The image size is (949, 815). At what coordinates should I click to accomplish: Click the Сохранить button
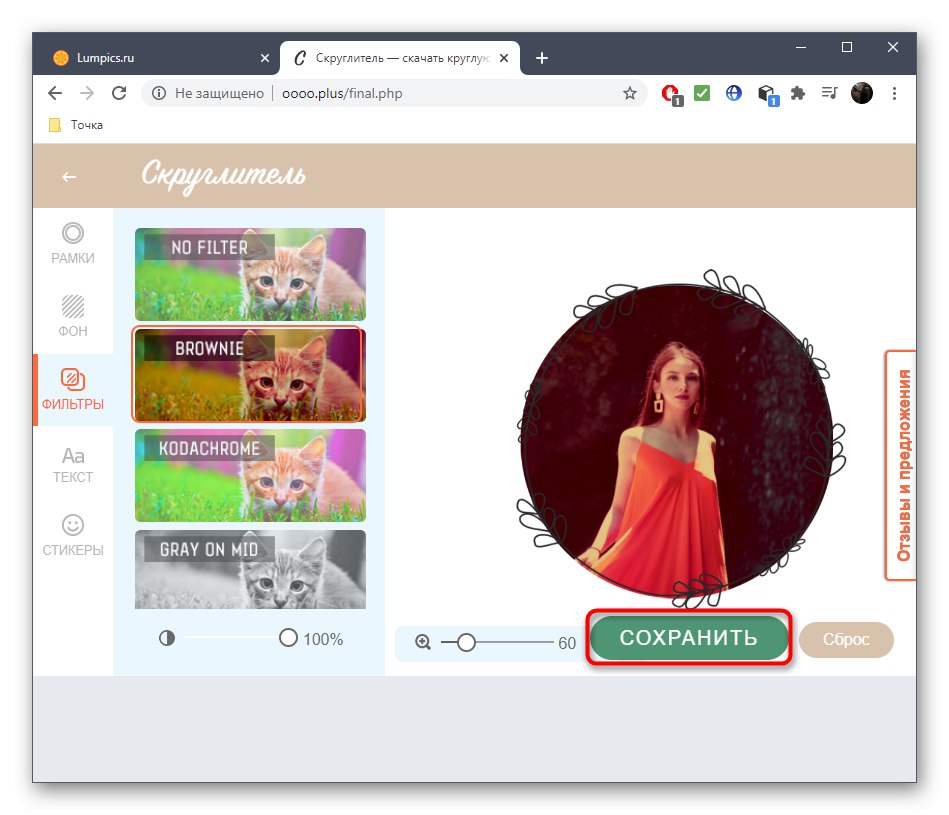coord(689,638)
